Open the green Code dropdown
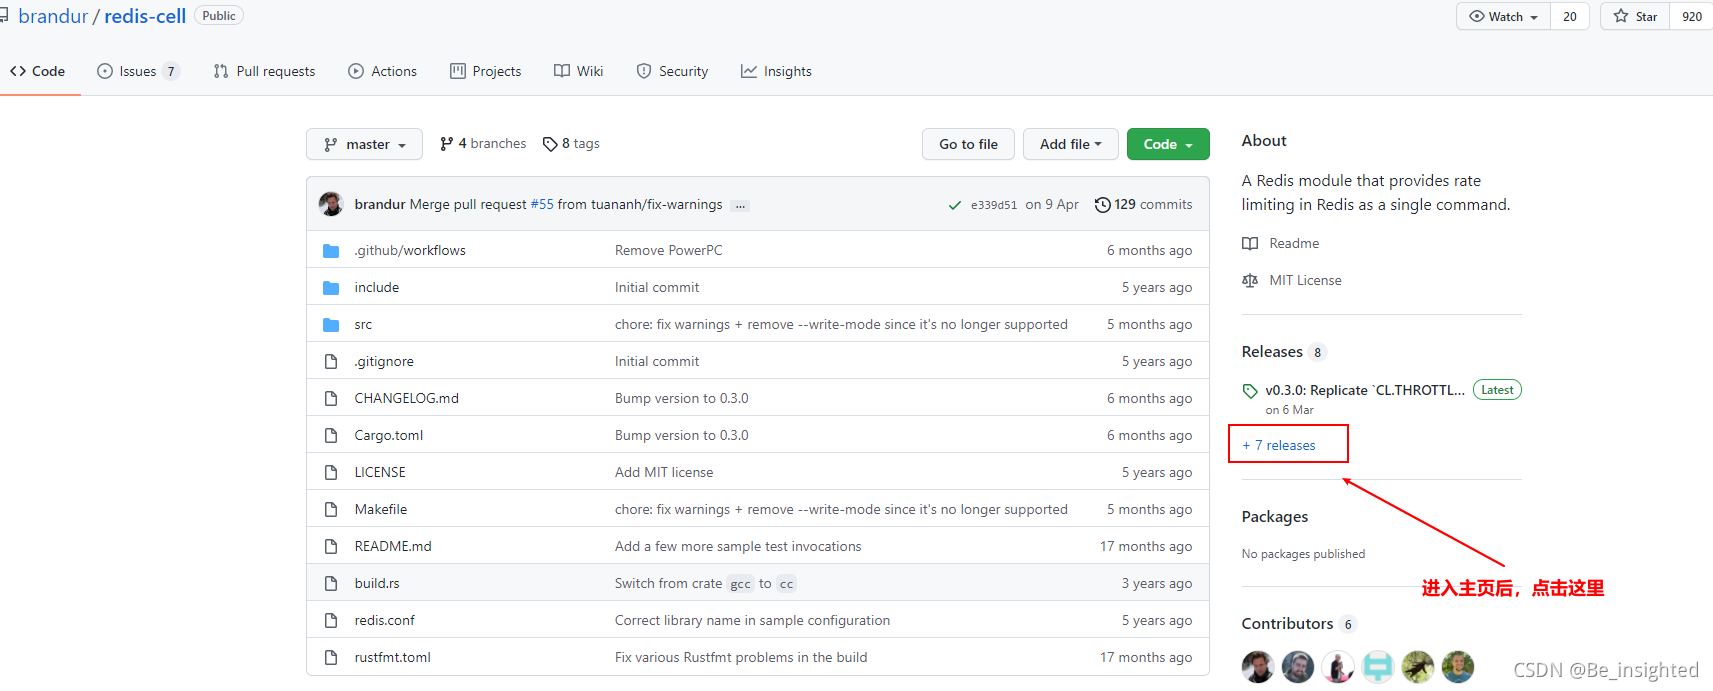The image size is (1713, 691). coord(1168,144)
